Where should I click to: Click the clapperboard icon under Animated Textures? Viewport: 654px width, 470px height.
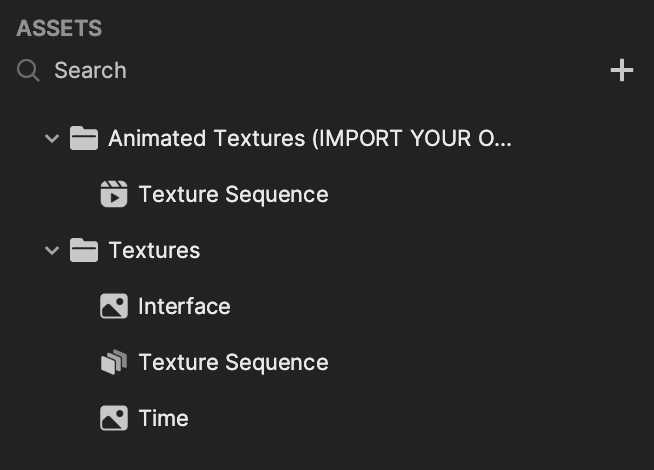coord(114,194)
